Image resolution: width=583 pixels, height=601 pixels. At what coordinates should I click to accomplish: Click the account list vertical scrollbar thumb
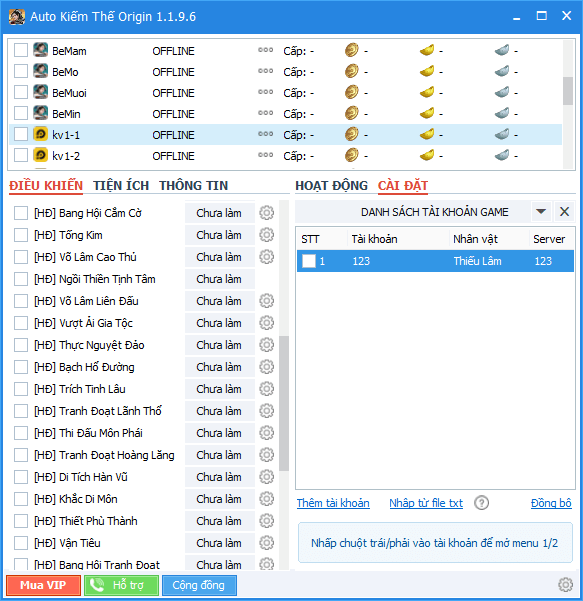(568, 90)
